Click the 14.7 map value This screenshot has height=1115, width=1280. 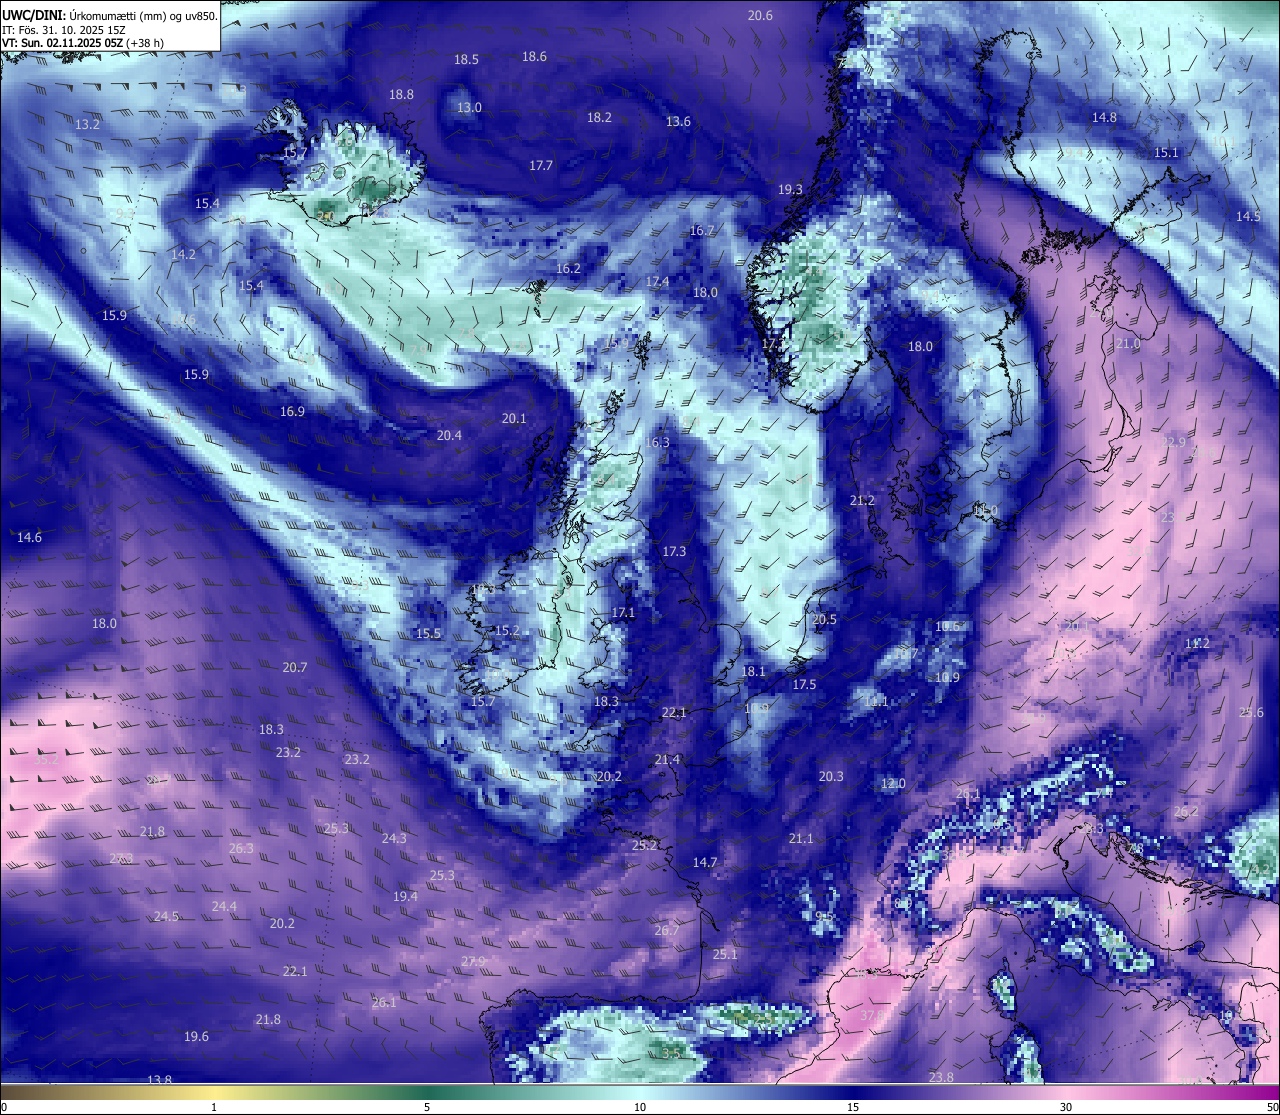point(705,862)
